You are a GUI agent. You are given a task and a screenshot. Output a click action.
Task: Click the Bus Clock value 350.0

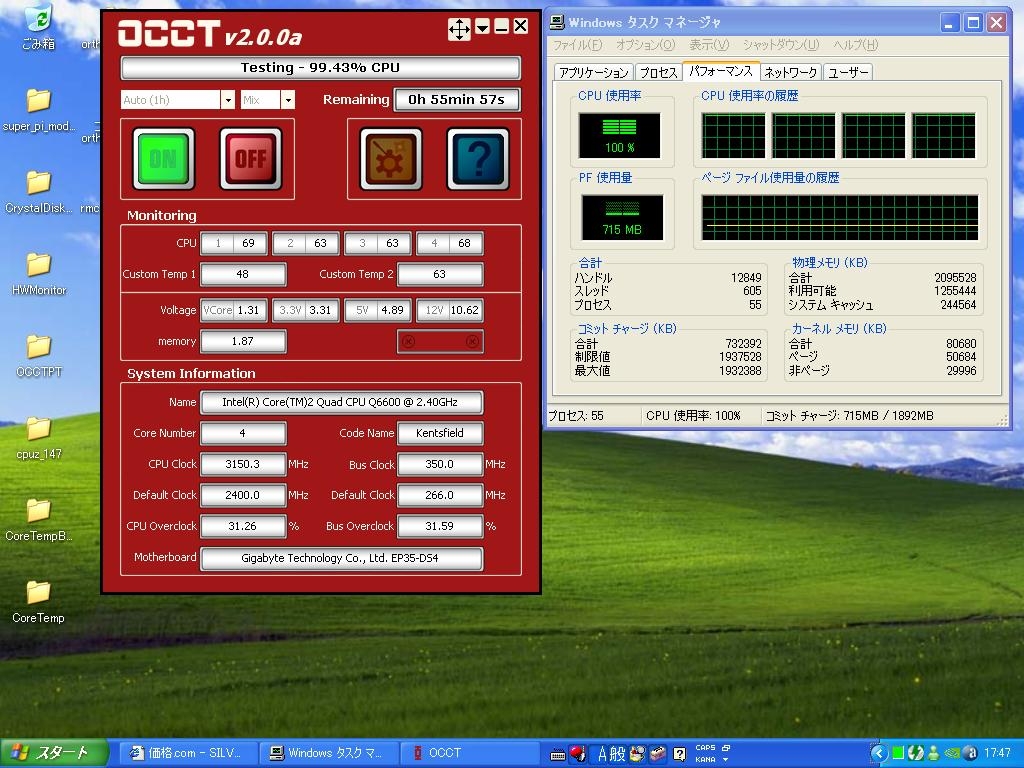point(440,464)
